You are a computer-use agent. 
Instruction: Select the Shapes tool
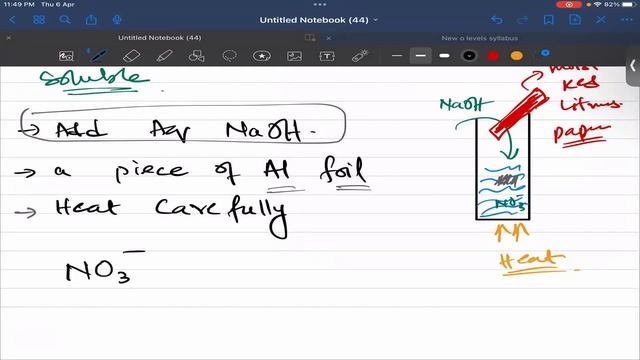pos(196,56)
